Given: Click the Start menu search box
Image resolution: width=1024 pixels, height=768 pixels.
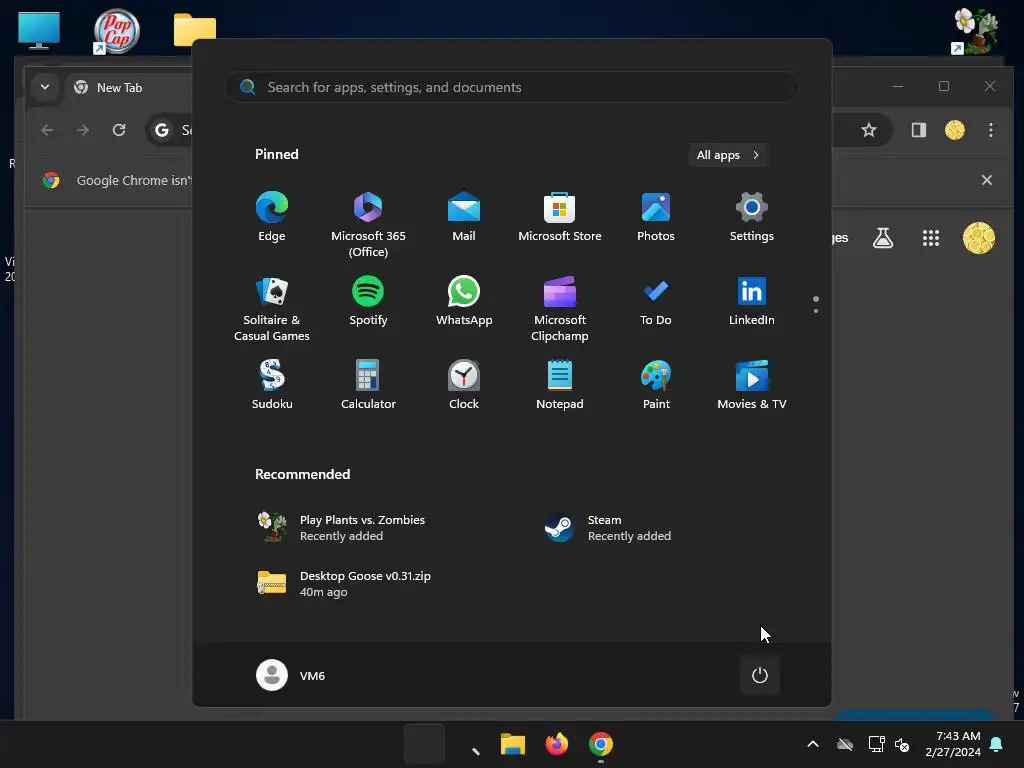Looking at the screenshot, I should click(511, 87).
